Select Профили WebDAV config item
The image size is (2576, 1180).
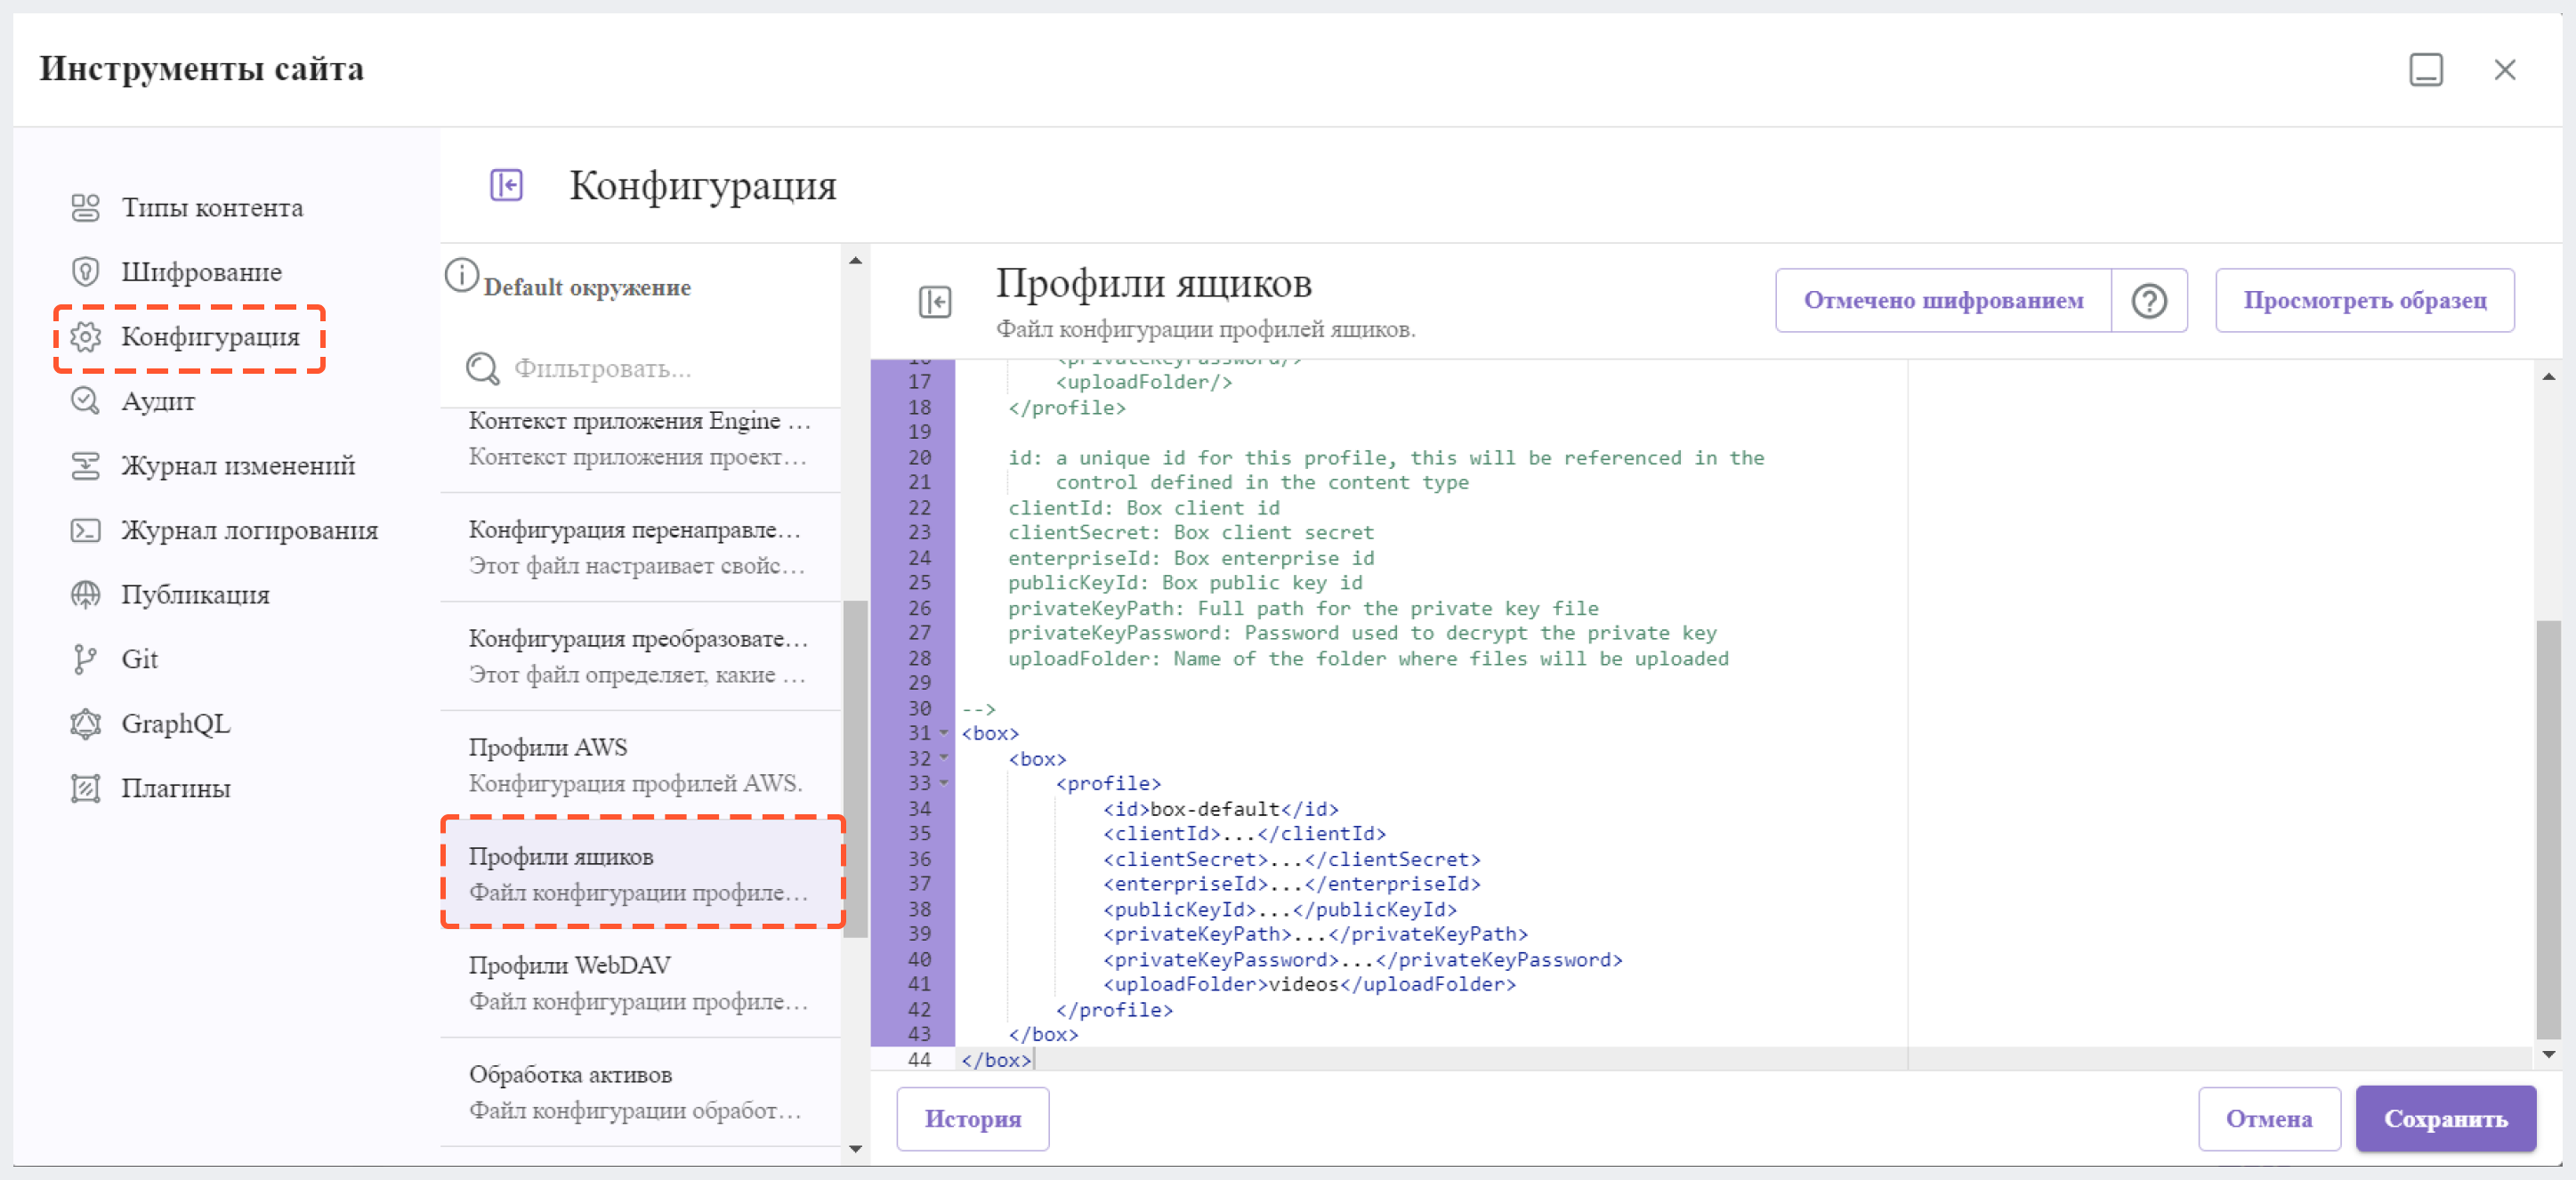pos(640,984)
